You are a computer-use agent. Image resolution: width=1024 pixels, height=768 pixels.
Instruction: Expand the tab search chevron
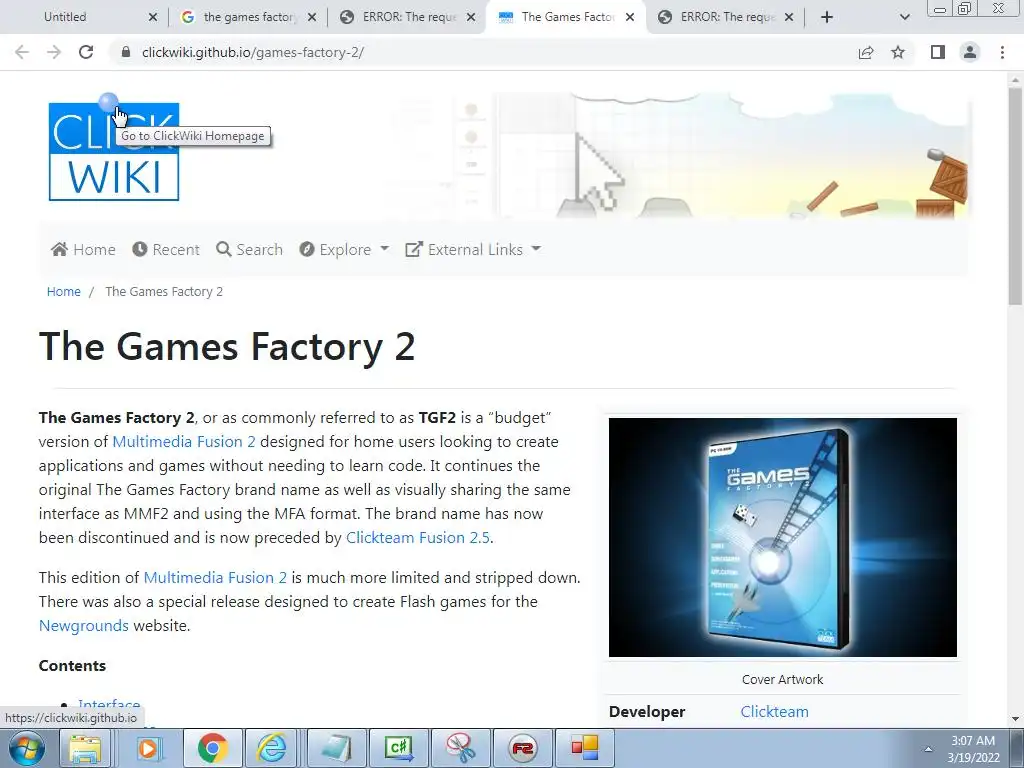coord(904,17)
